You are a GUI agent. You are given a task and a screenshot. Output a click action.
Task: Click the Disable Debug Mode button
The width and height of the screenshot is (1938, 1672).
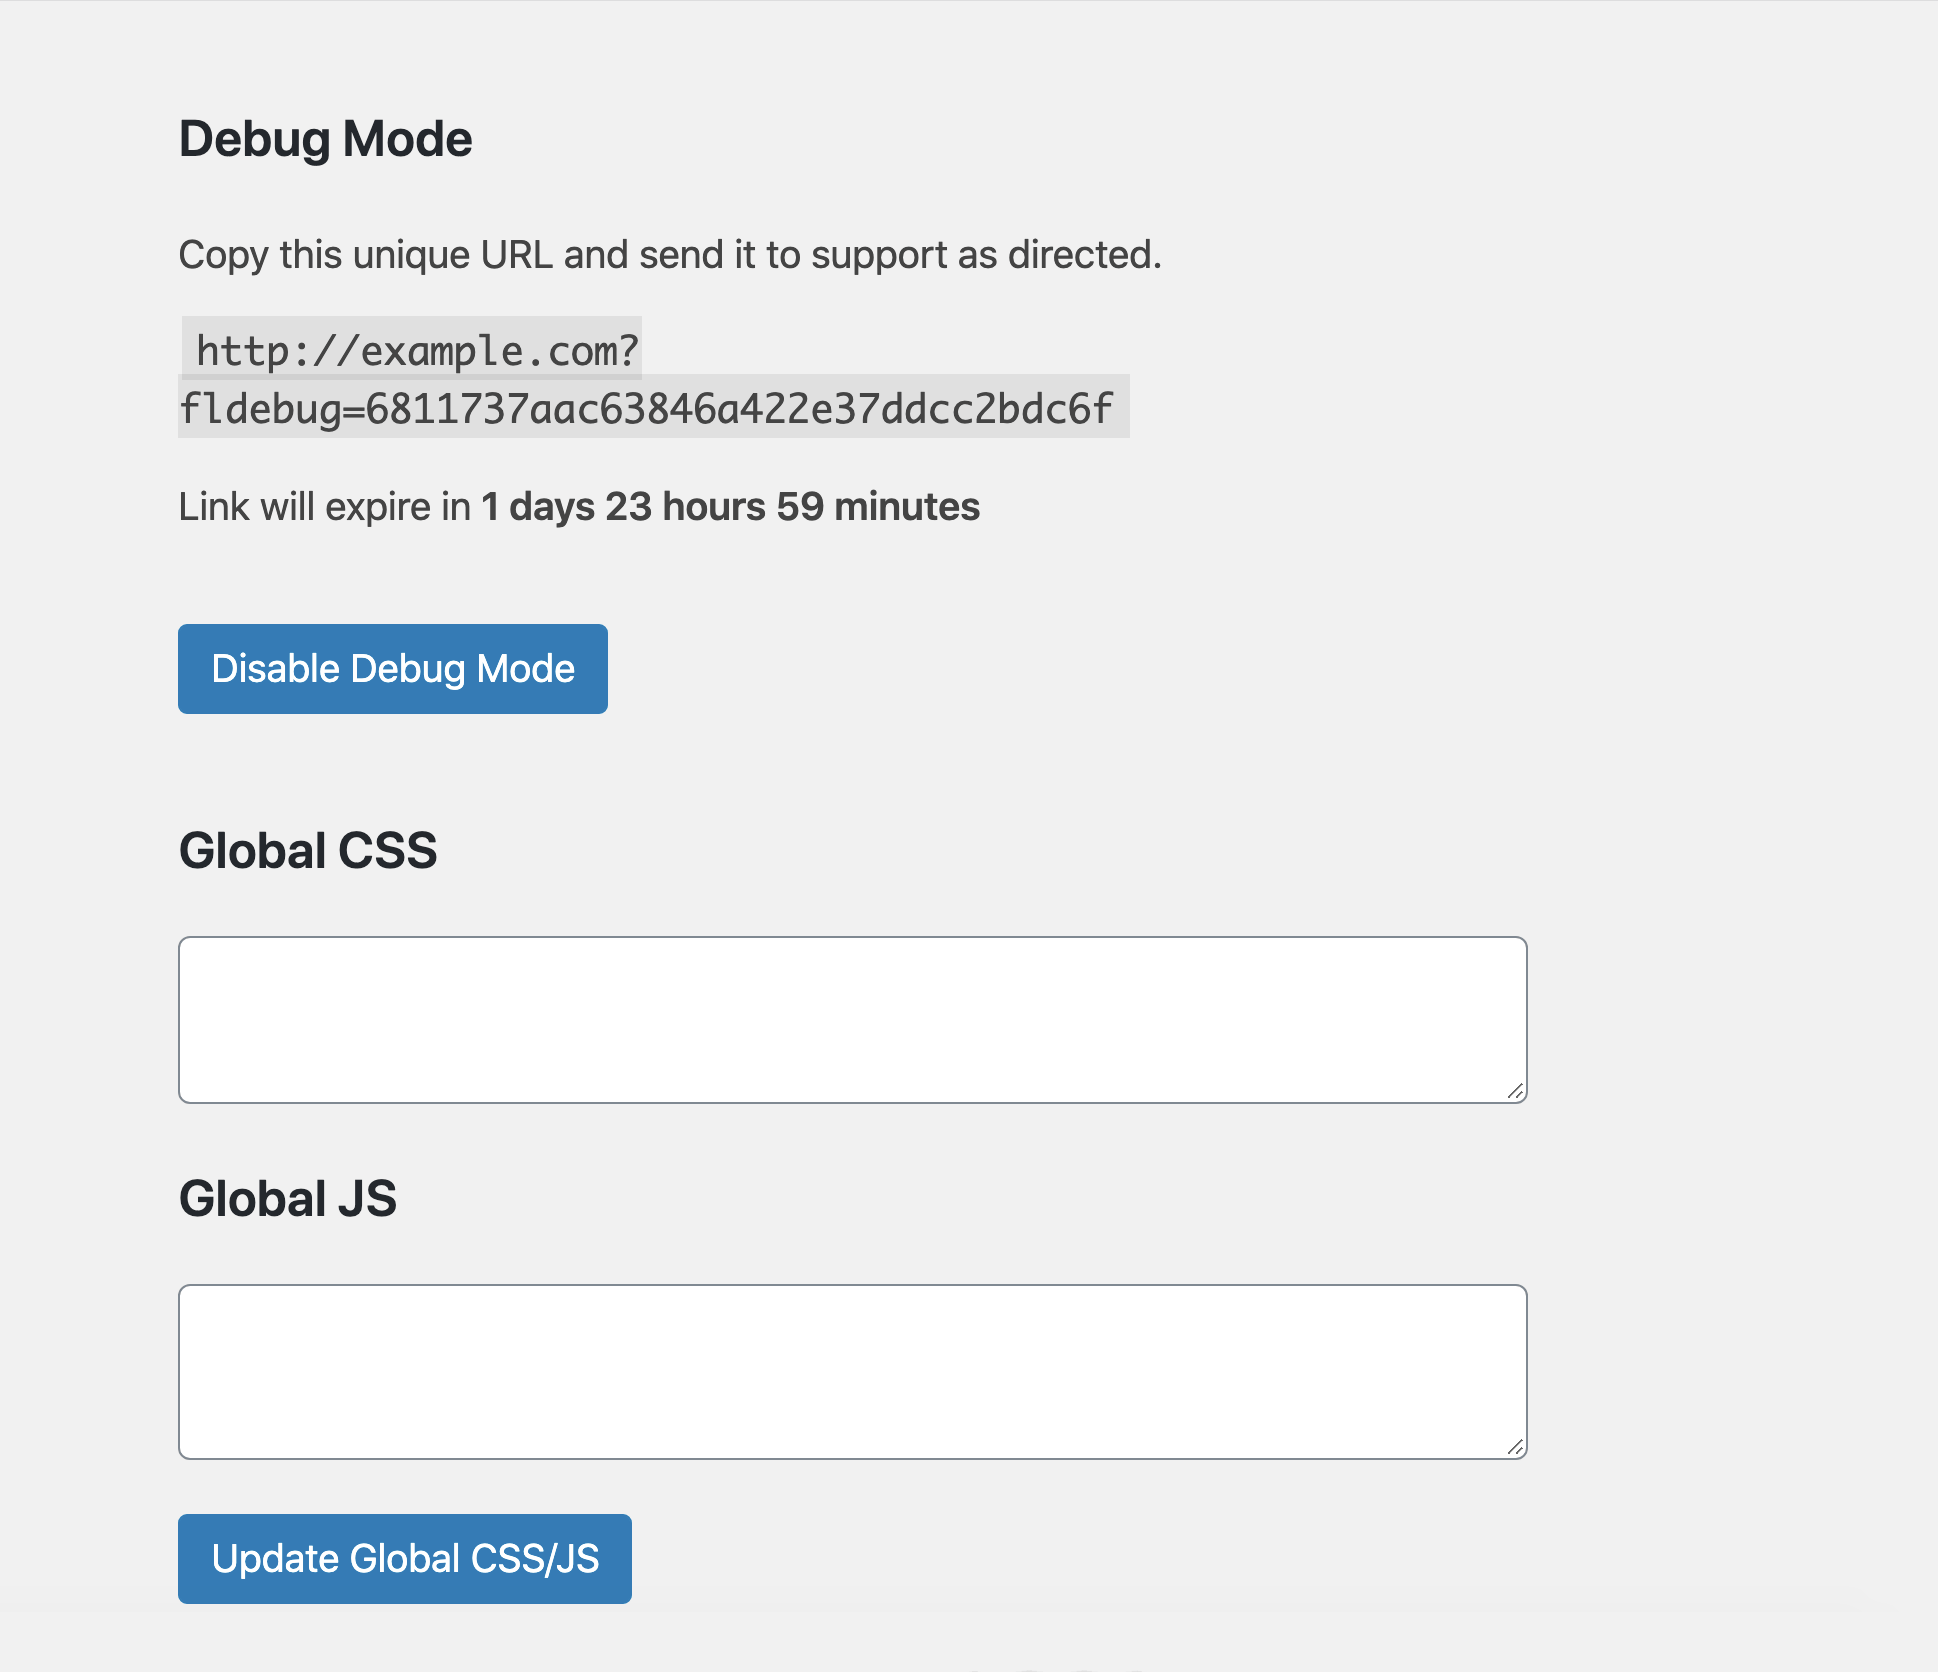pyautogui.click(x=392, y=668)
